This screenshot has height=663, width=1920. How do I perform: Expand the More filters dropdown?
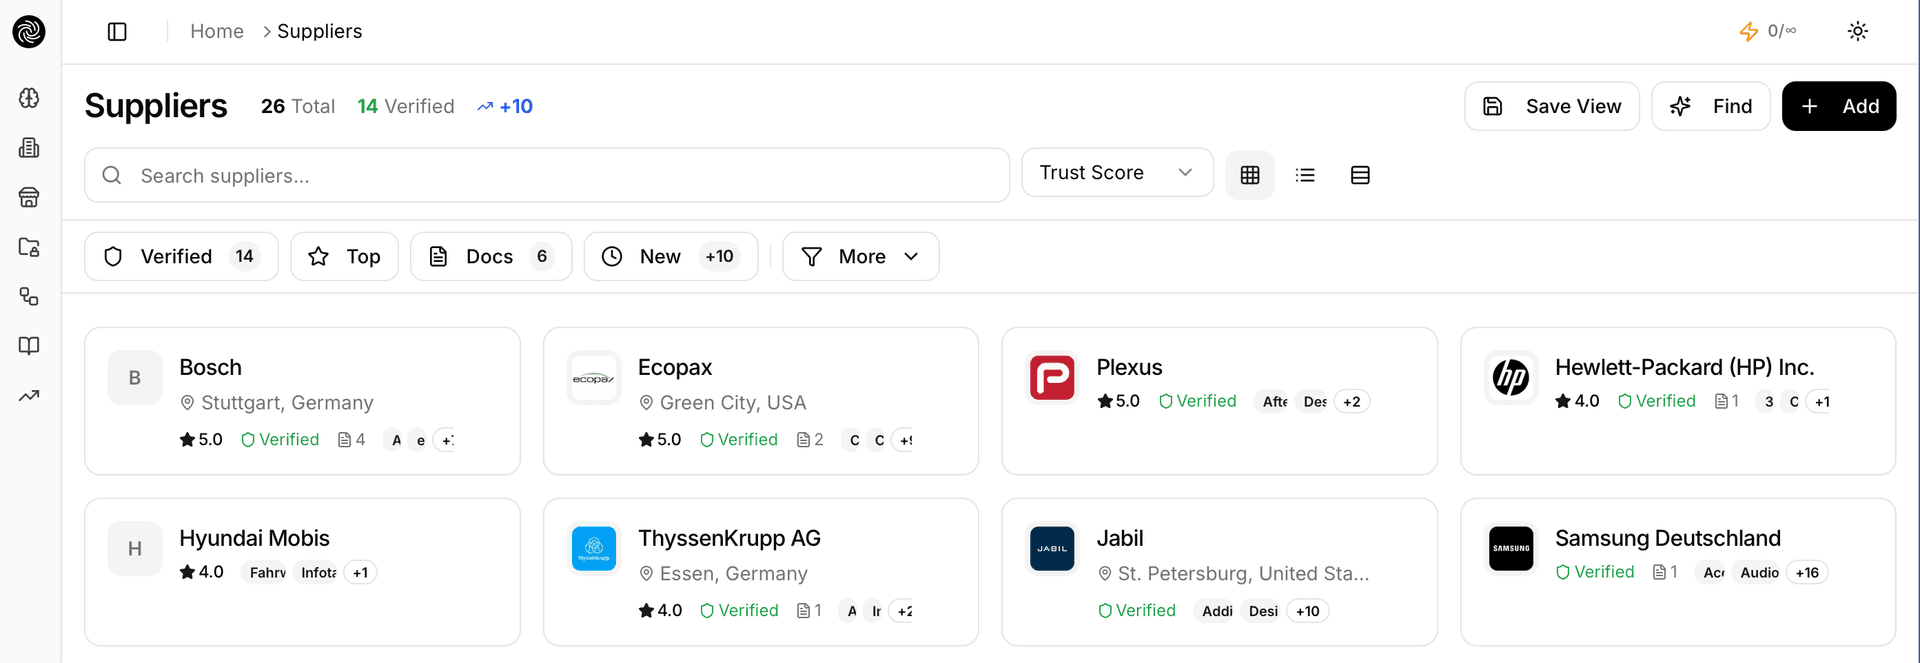pyautogui.click(x=860, y=257)
